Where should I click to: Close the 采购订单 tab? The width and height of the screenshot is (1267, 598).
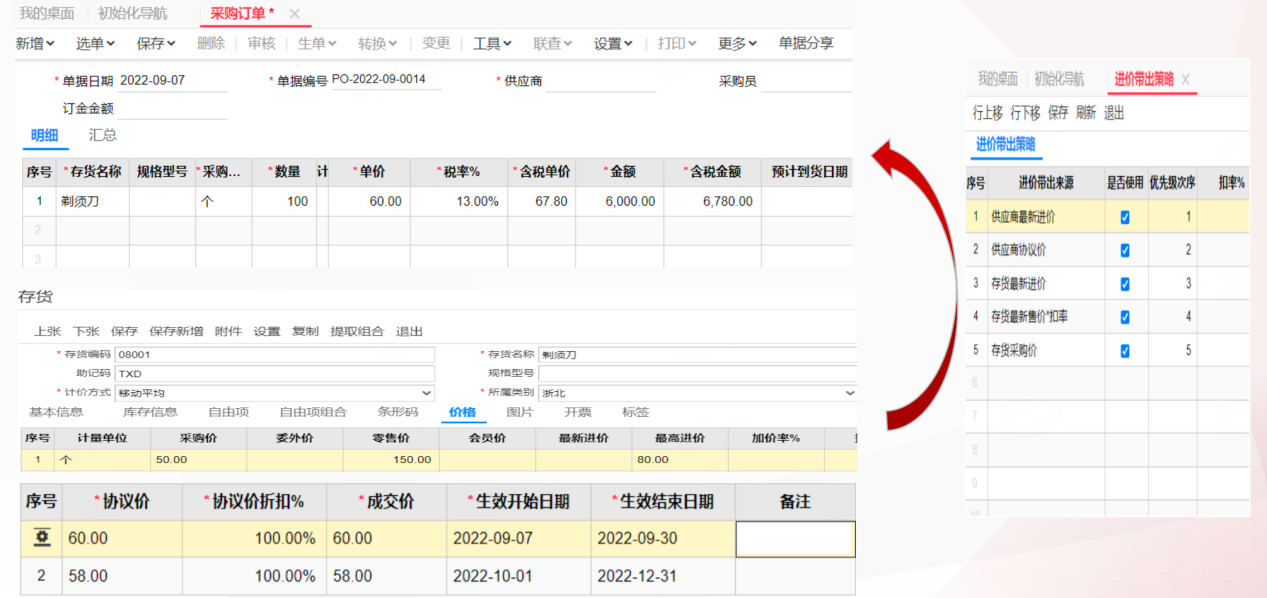pos(294,14)
